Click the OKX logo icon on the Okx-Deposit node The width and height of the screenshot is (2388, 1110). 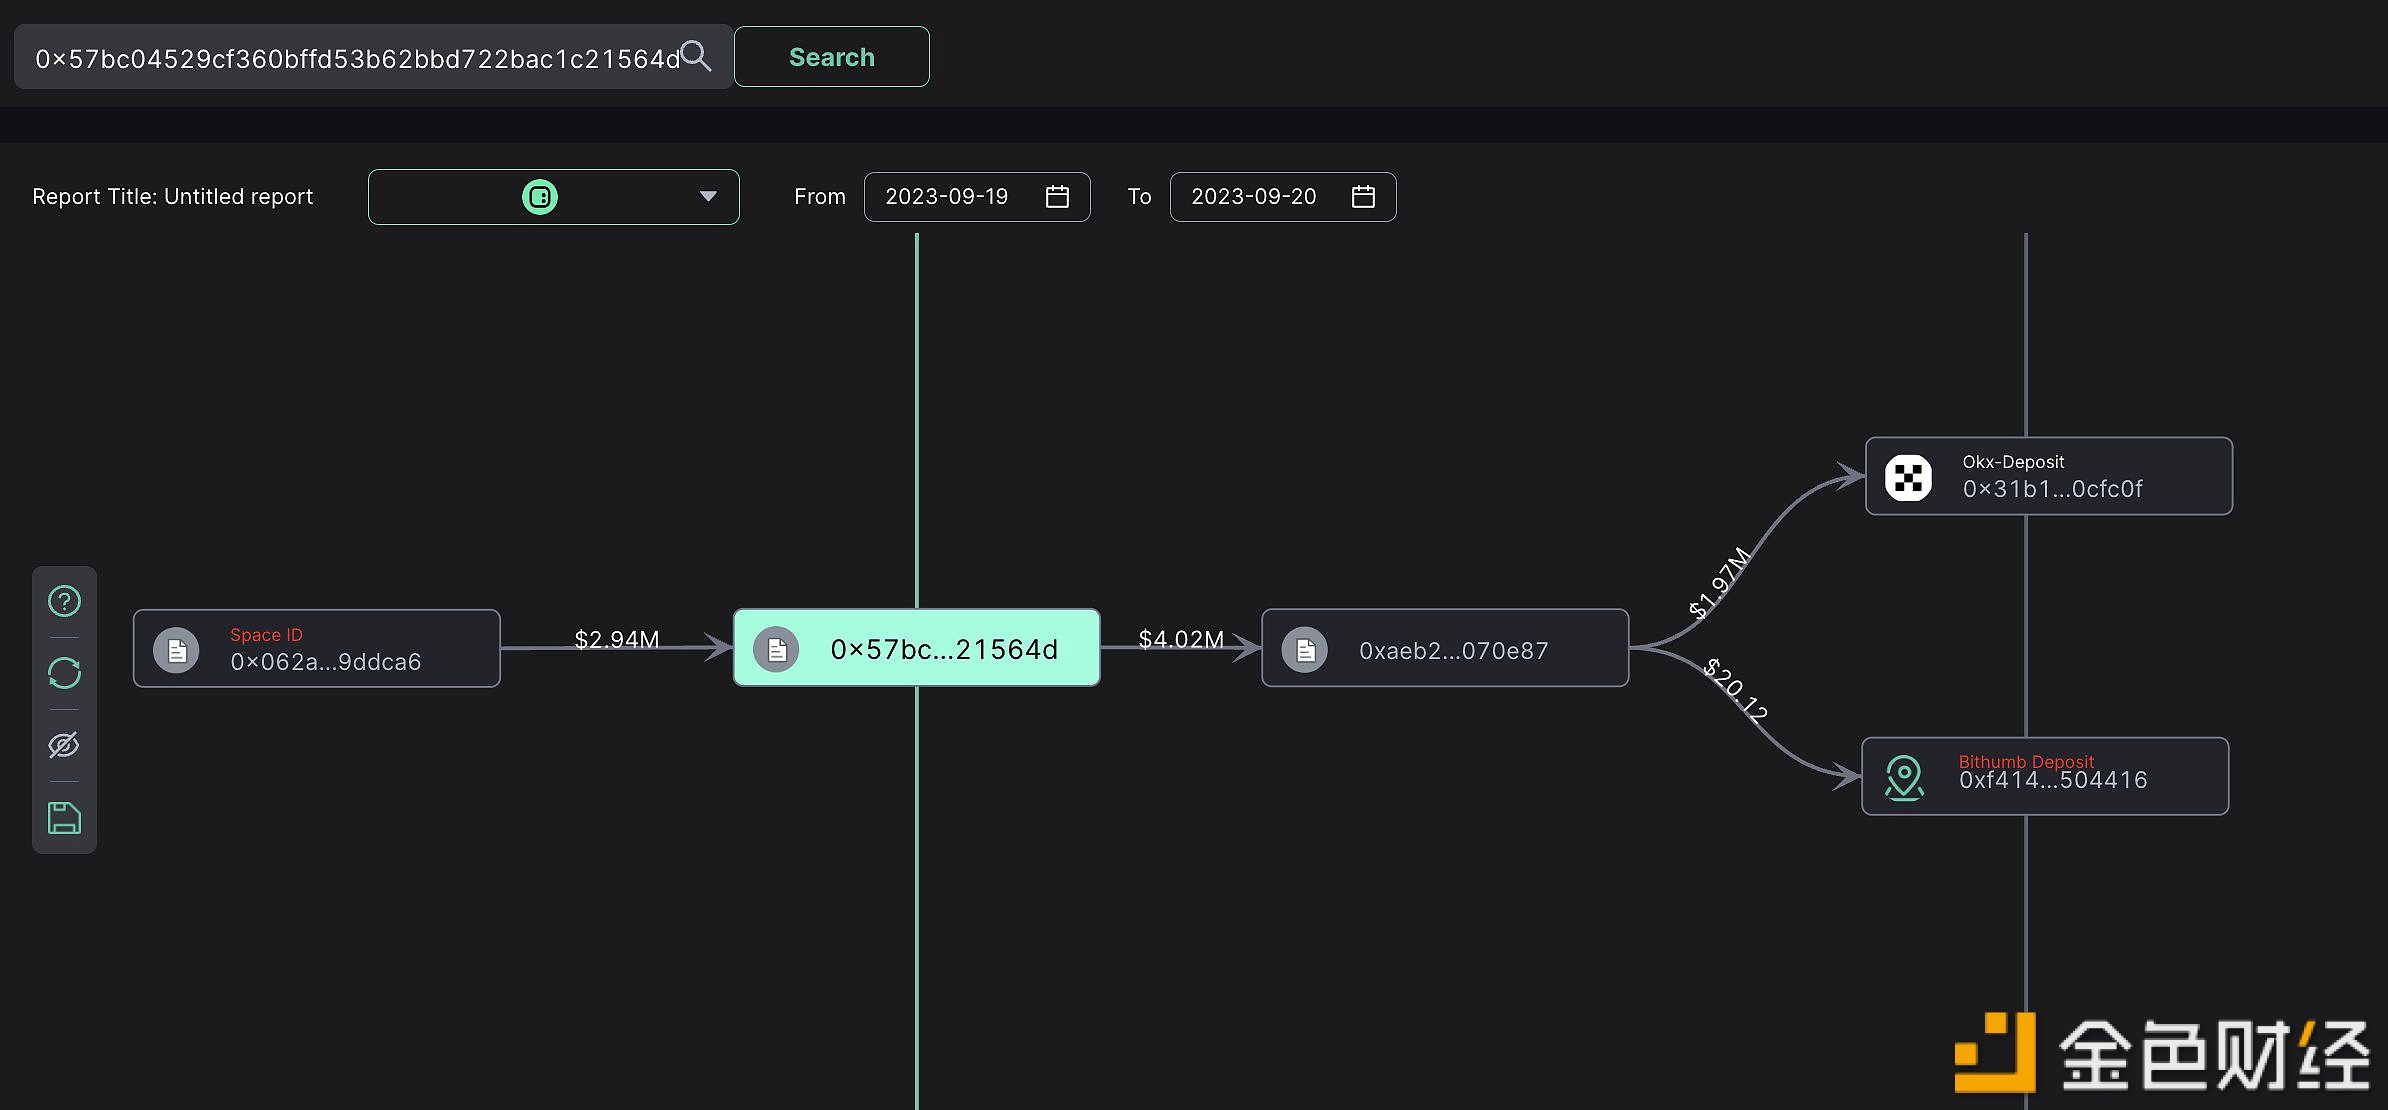(x=1908, y=477)
